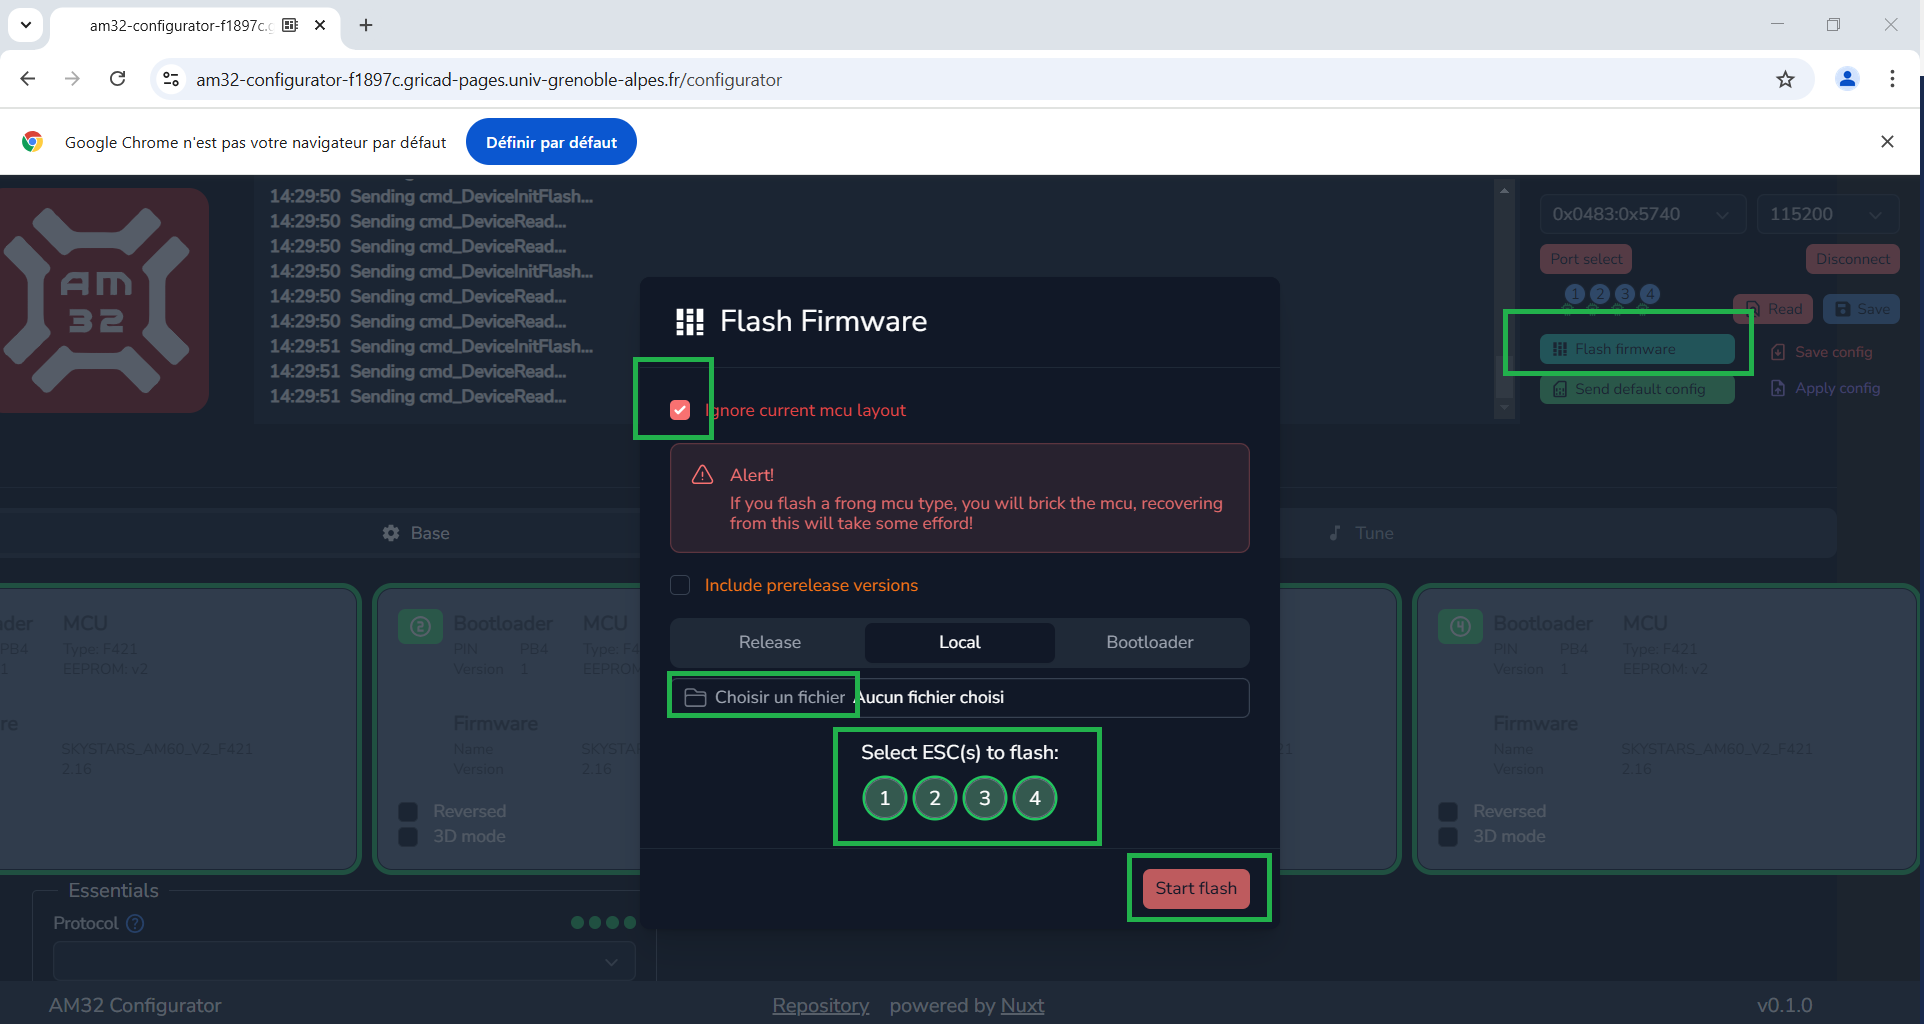Click the Flash firmware button
This screenshot has width=1924, height=1024.
pyautogui.click(x=1637, y=349)
